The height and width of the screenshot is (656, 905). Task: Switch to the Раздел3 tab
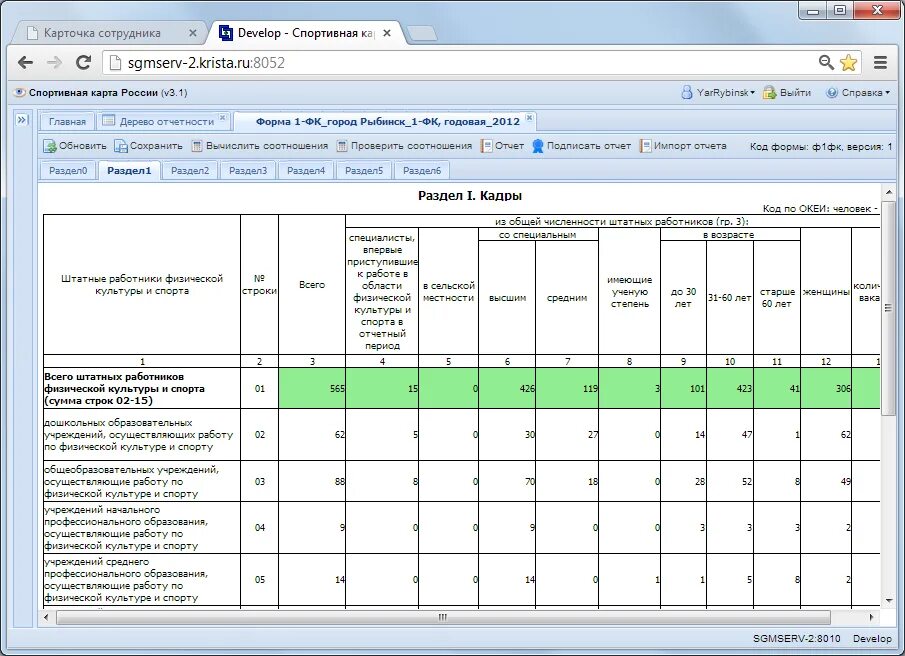pyautogui.click(x=248, y=170)
